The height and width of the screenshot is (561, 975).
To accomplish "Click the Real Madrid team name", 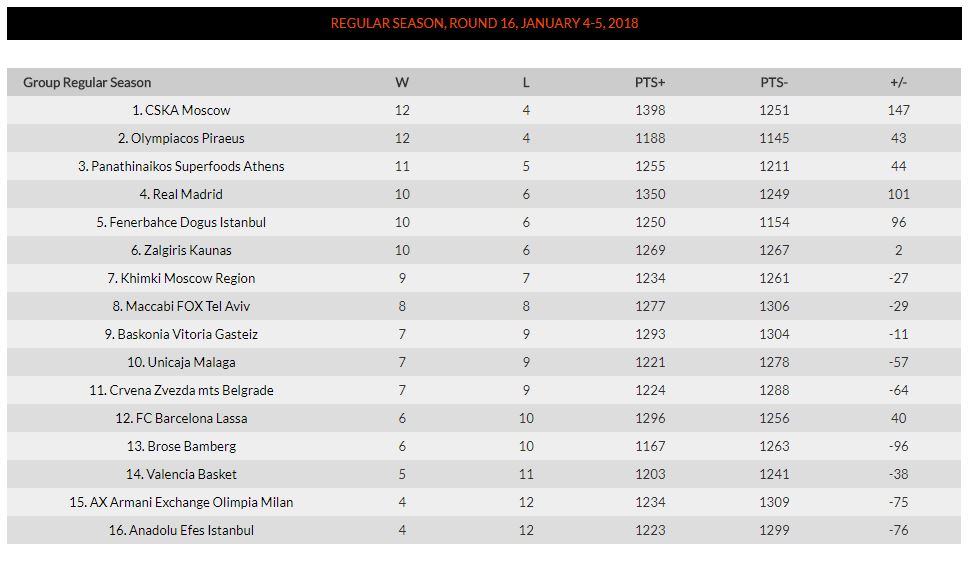I will 181,194.
